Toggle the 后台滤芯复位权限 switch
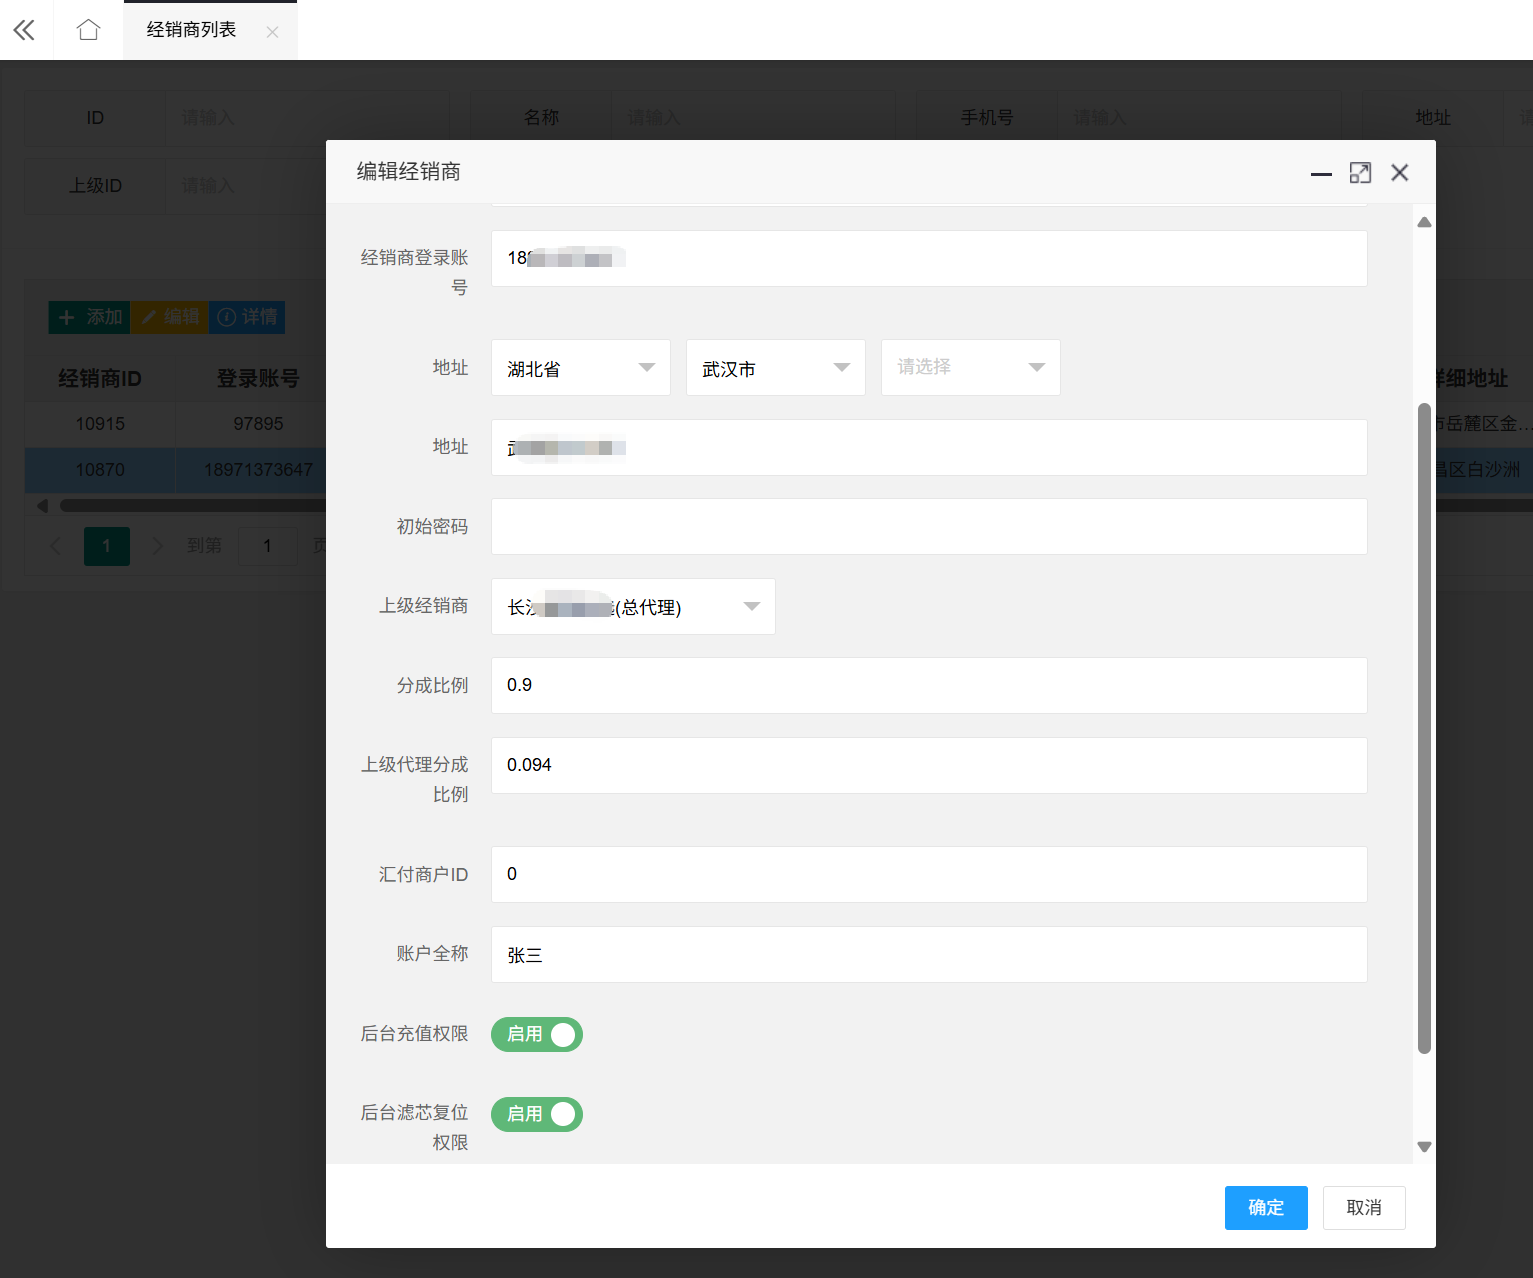The width and height of the screenshot is (1533, 1278). pos(537,1114)
